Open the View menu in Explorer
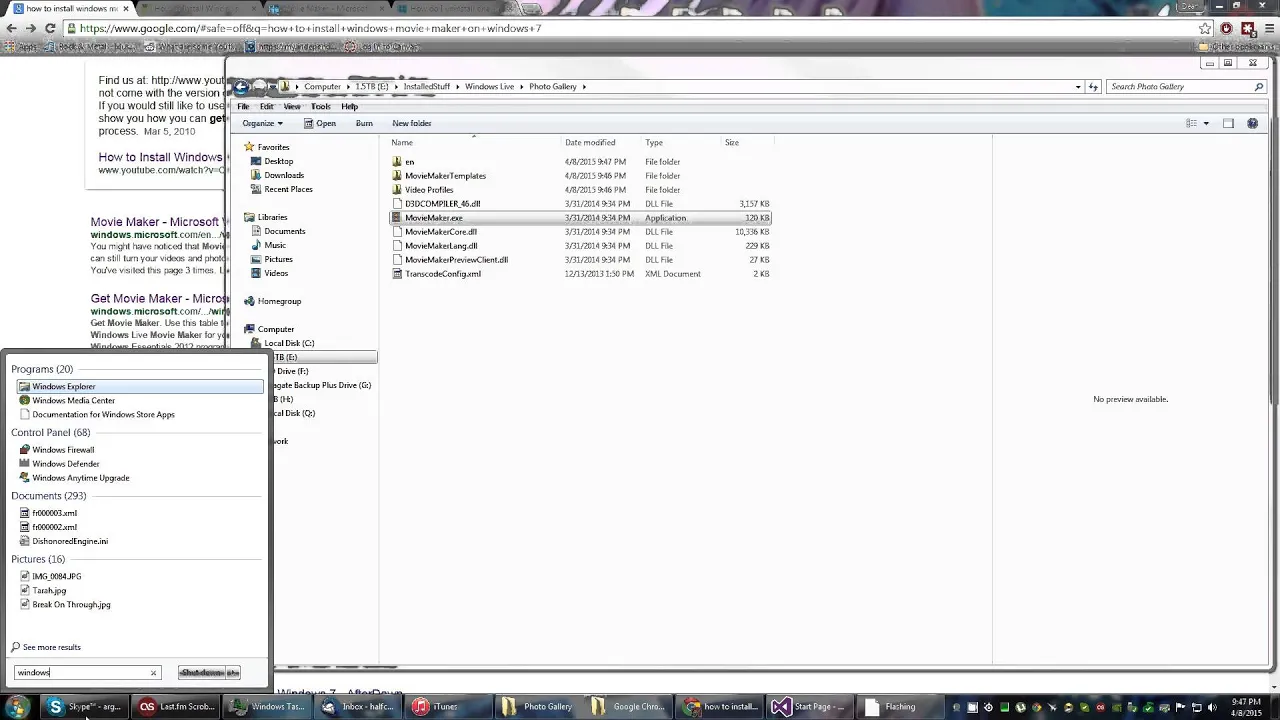Image resolution: width=1280 pixels, height=720 pixels. [x=292, y=106]
